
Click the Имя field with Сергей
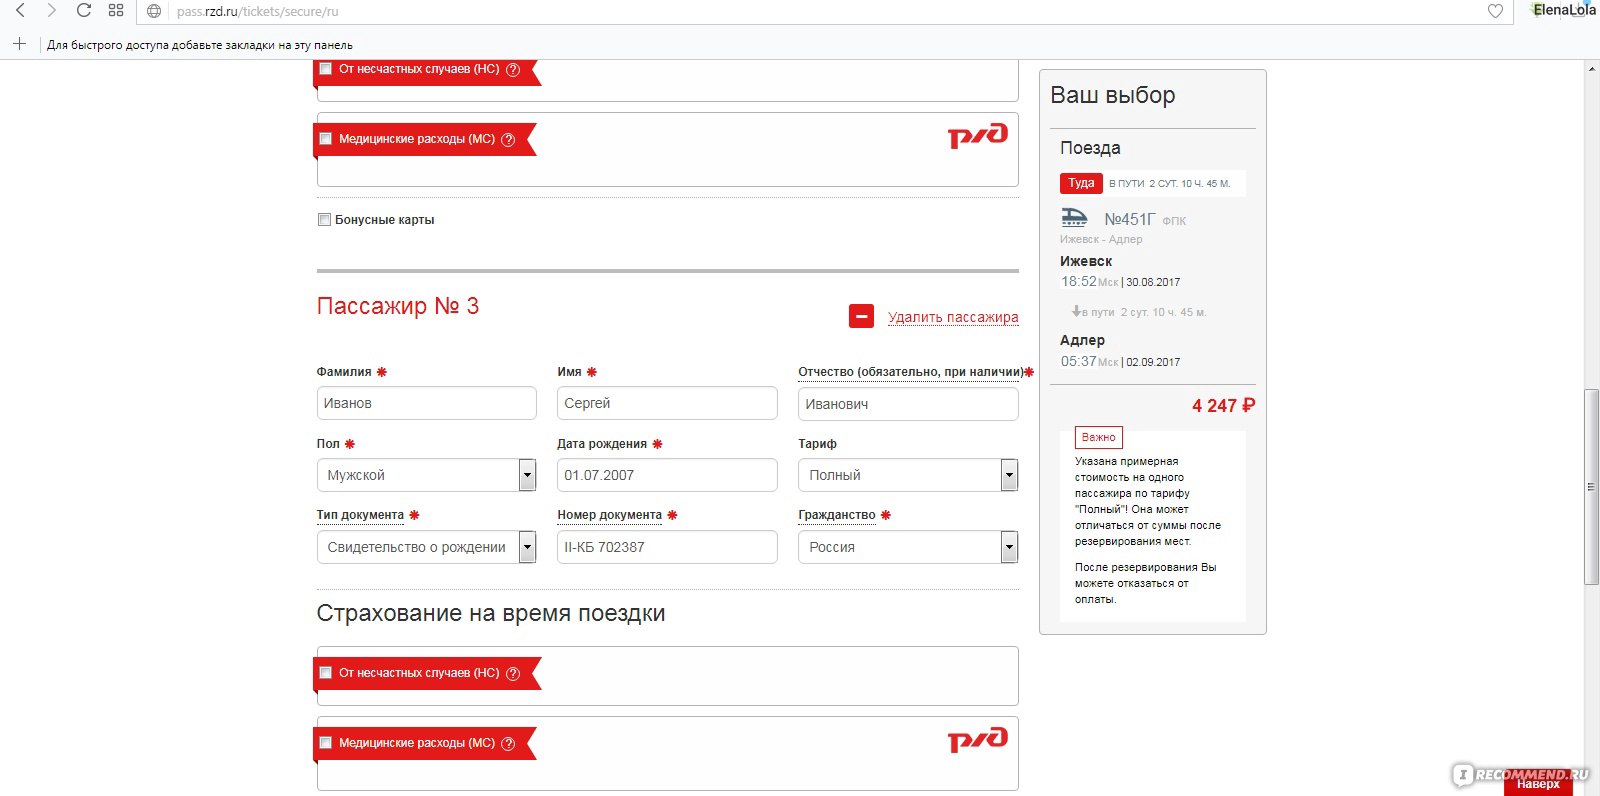(x=667, y=403)
